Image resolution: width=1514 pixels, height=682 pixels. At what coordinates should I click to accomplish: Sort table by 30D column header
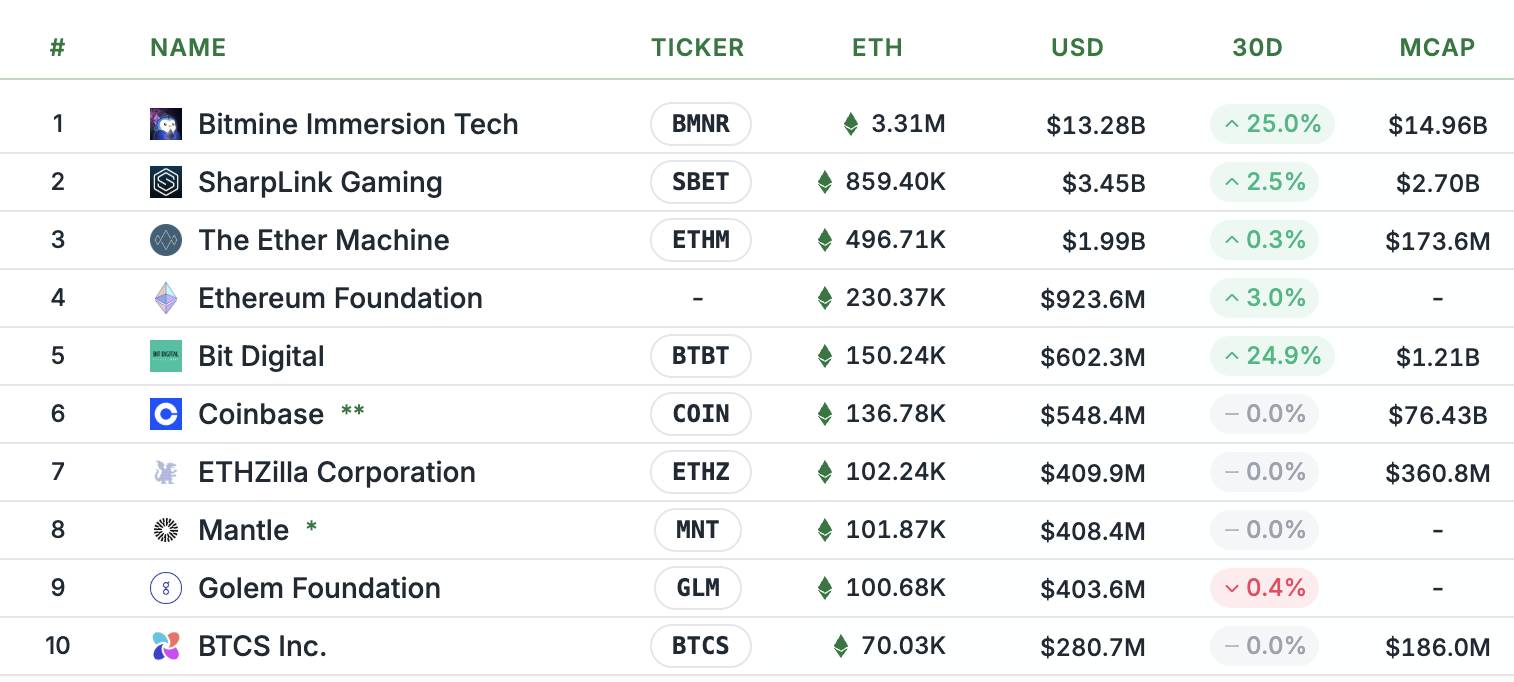tap(1257, 48)
